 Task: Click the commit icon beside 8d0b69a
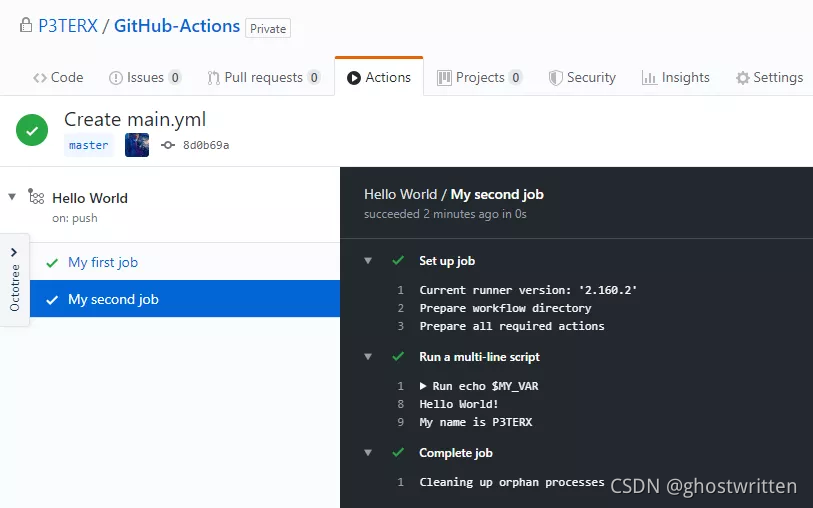[167, 145]
